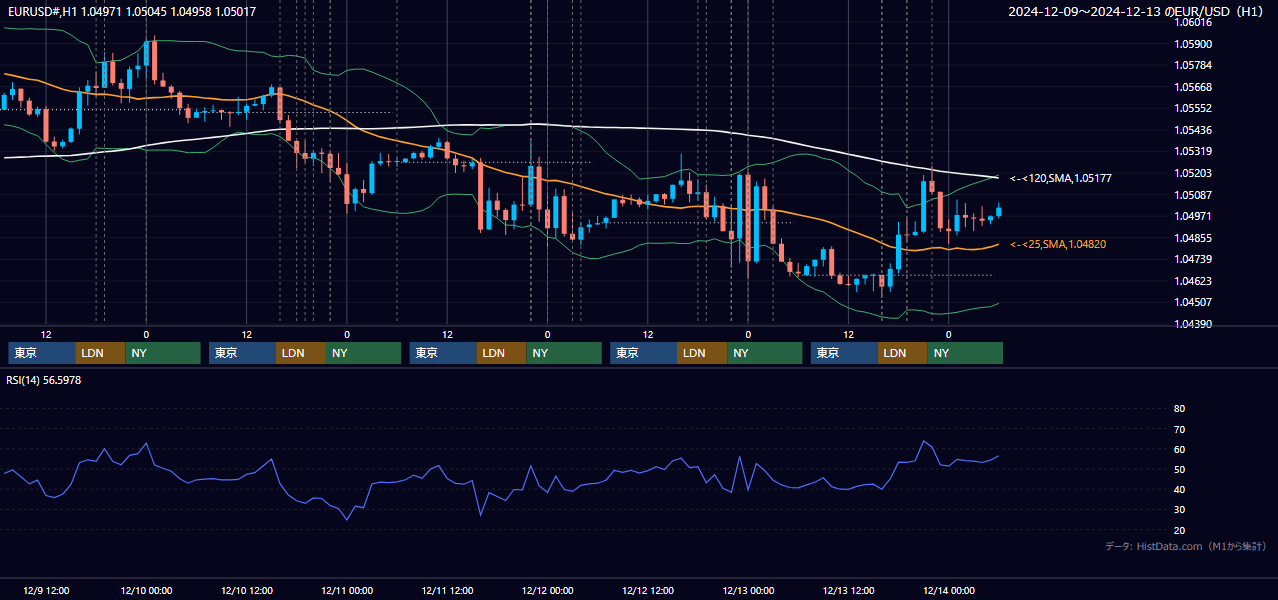Click RSI scale value 80

point(1179,409)
